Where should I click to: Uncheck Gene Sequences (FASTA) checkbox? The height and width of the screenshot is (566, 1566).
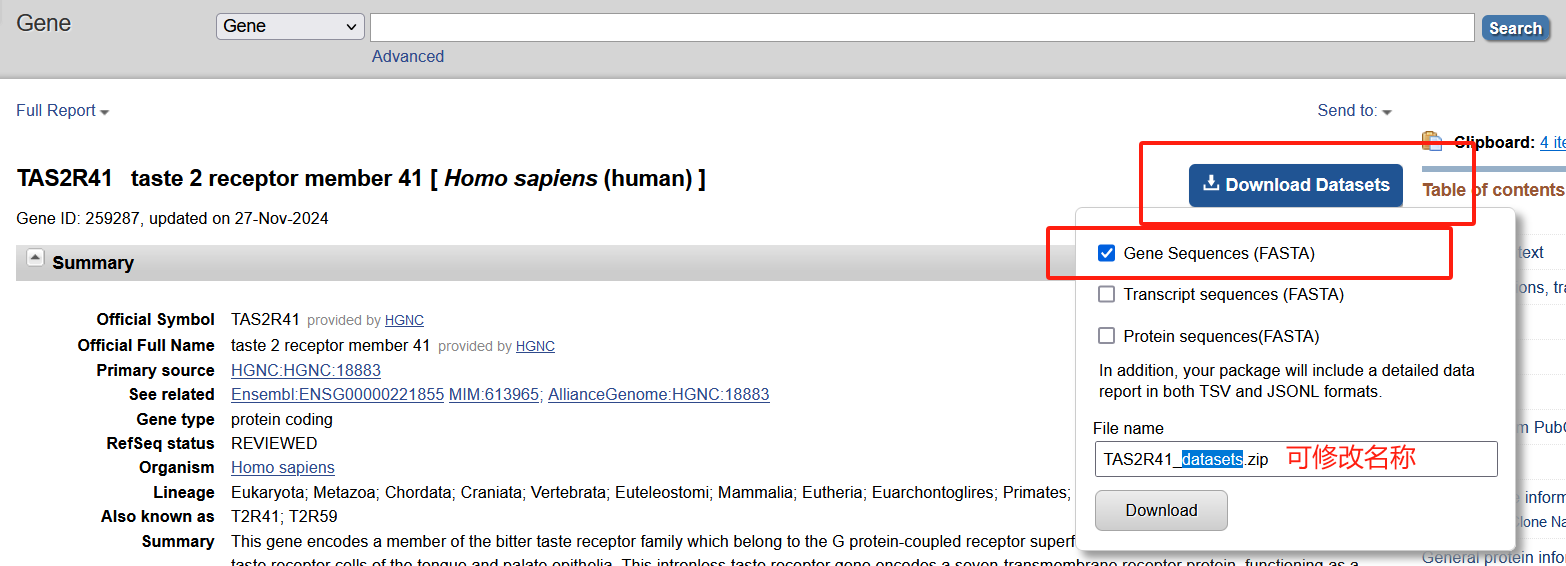[x=1106, y=253]
